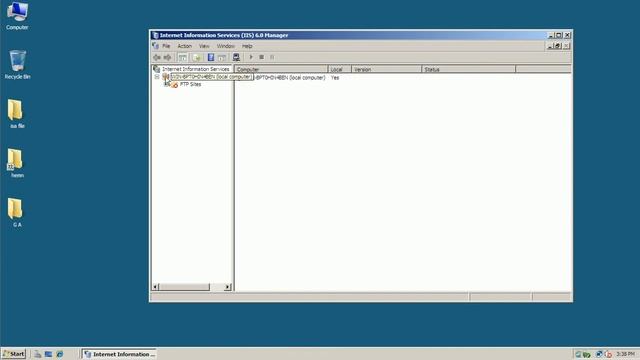Click the tree pane left scroll arrow
The height and width of the screenshot is (360, 640).
[155, 287]
